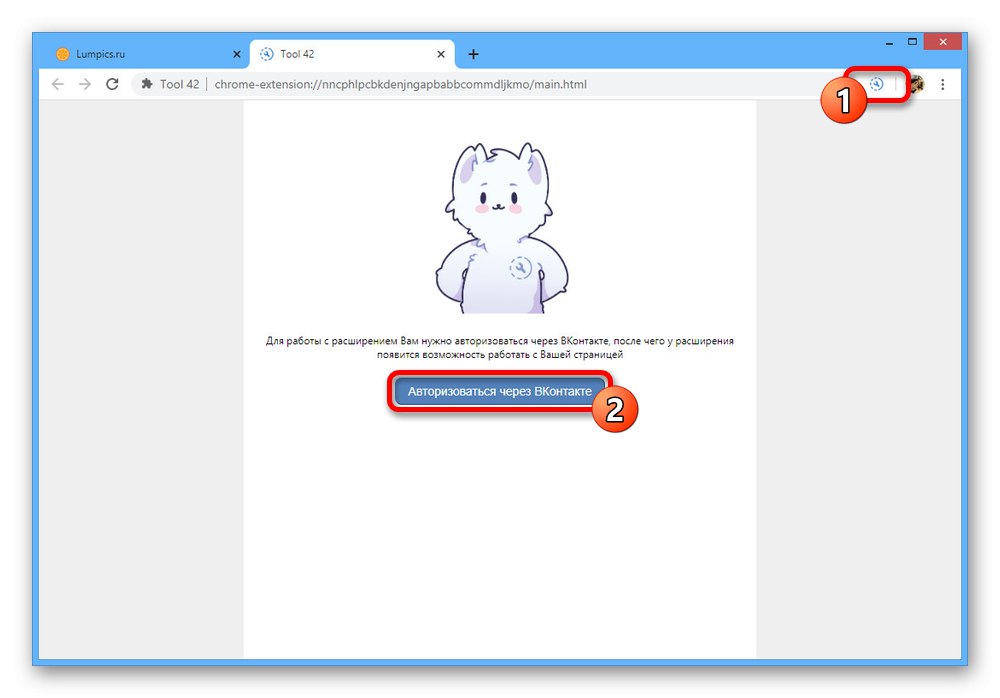Image resolution: width=1000 pixels, height=698 pixels.
Task: Click the Lumpics.ru tab favicon
Action: coord(62,54)
